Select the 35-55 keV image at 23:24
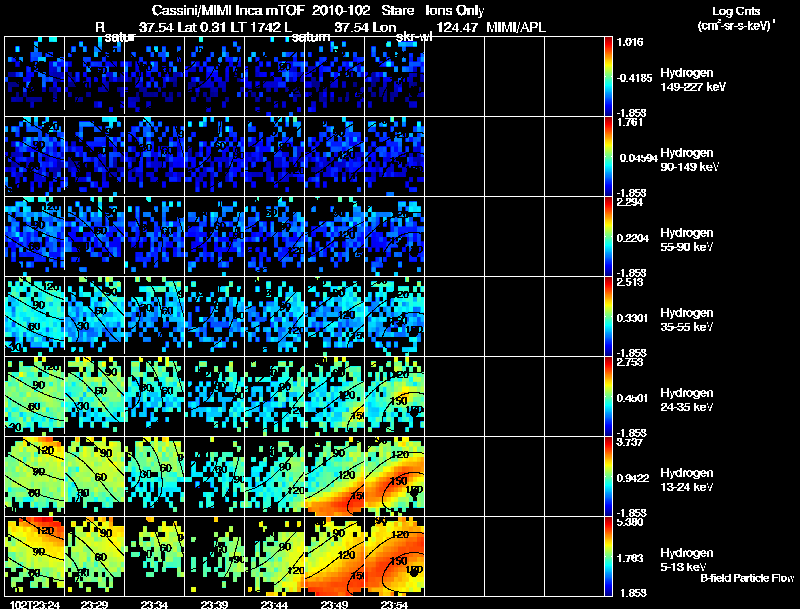The height and width of the screenshot is (609, 800). pyautogui.click(x=35, y=316)
